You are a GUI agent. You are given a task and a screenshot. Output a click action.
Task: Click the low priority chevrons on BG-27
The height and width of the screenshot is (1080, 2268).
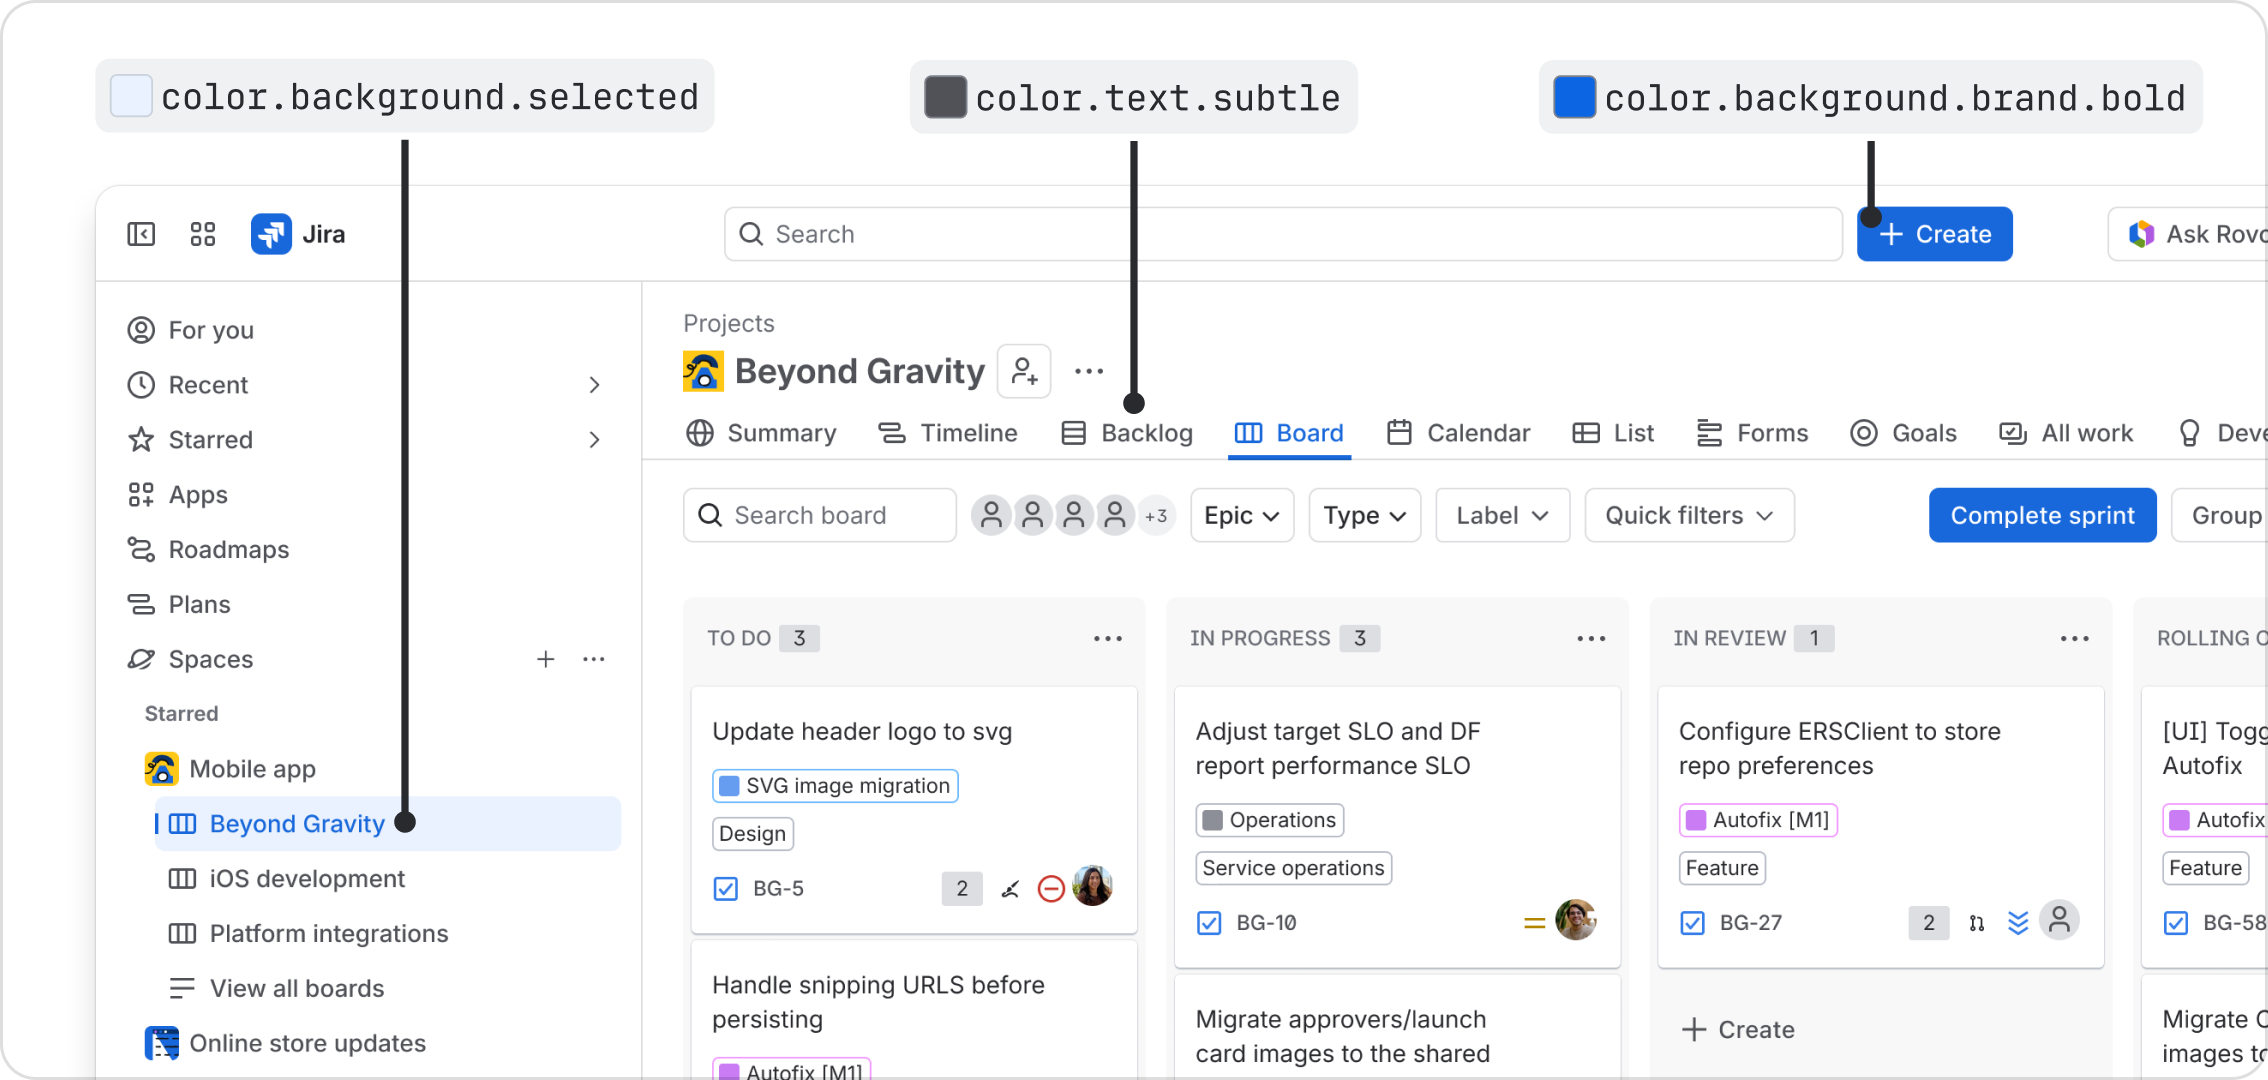click(x=2018, y=923)
